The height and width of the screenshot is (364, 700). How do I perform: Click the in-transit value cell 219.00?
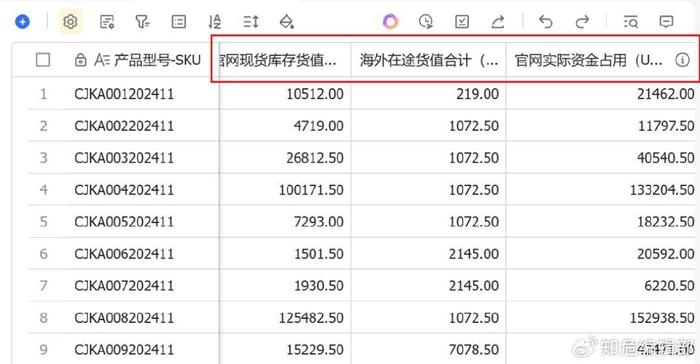click(x=429, y=94)
